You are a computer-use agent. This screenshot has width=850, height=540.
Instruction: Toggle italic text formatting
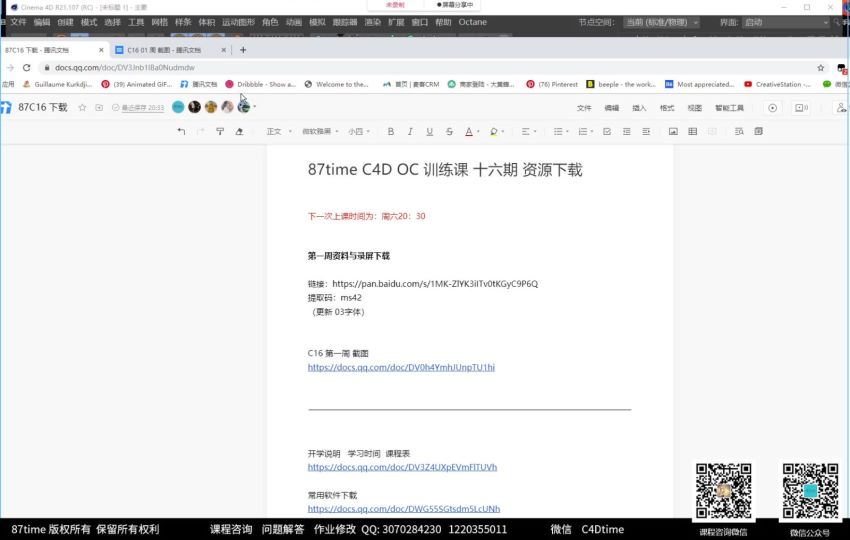click(410, 131)
